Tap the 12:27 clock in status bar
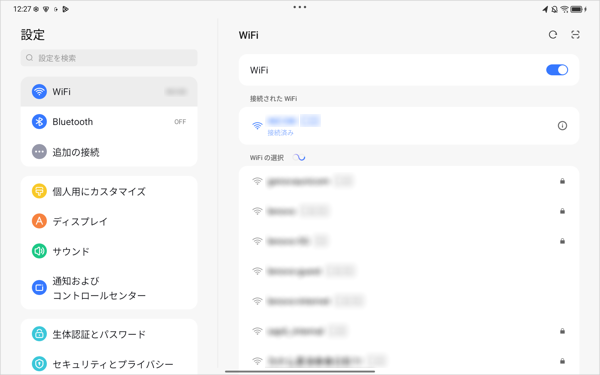Viewport: 600px width, 375px height. (x=22, y=9)
